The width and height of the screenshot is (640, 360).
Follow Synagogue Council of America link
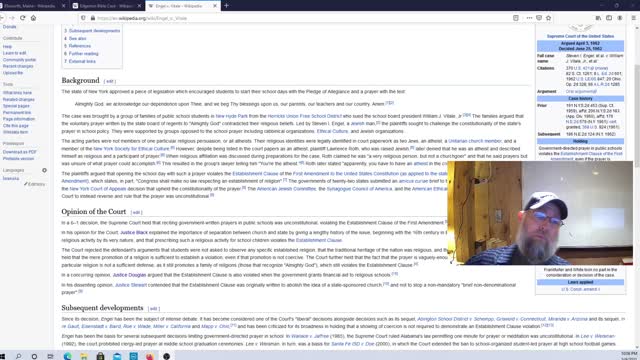point(359,189)
